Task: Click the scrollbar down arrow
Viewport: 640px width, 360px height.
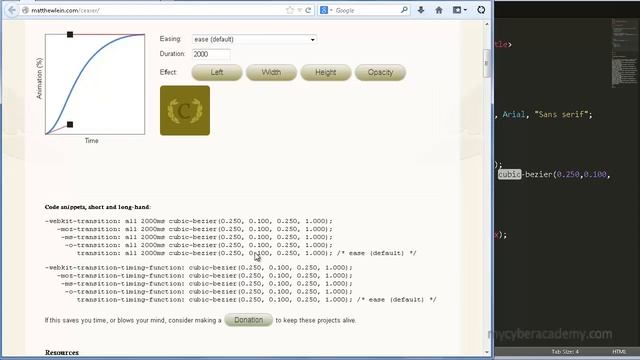Action: tap(486, 352)
